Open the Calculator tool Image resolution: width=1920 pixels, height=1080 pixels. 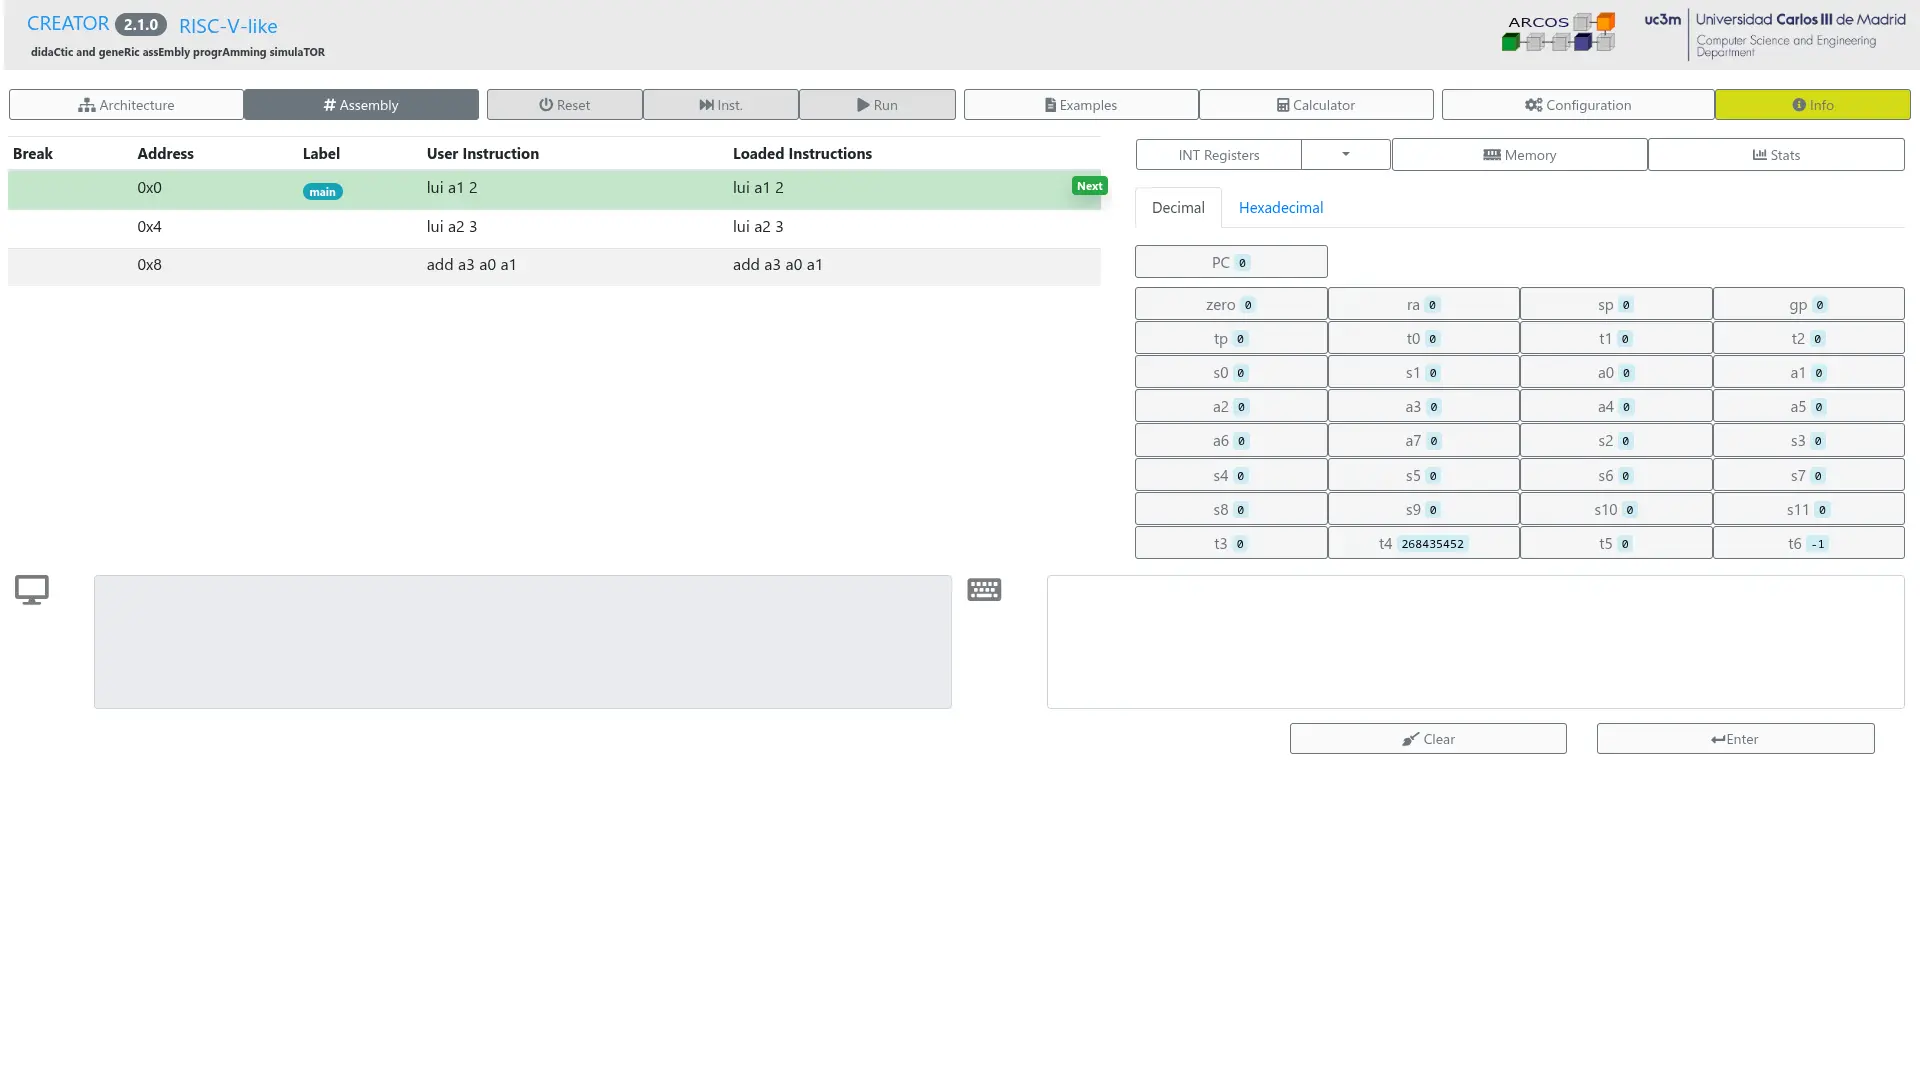[x=1316, y=105]
